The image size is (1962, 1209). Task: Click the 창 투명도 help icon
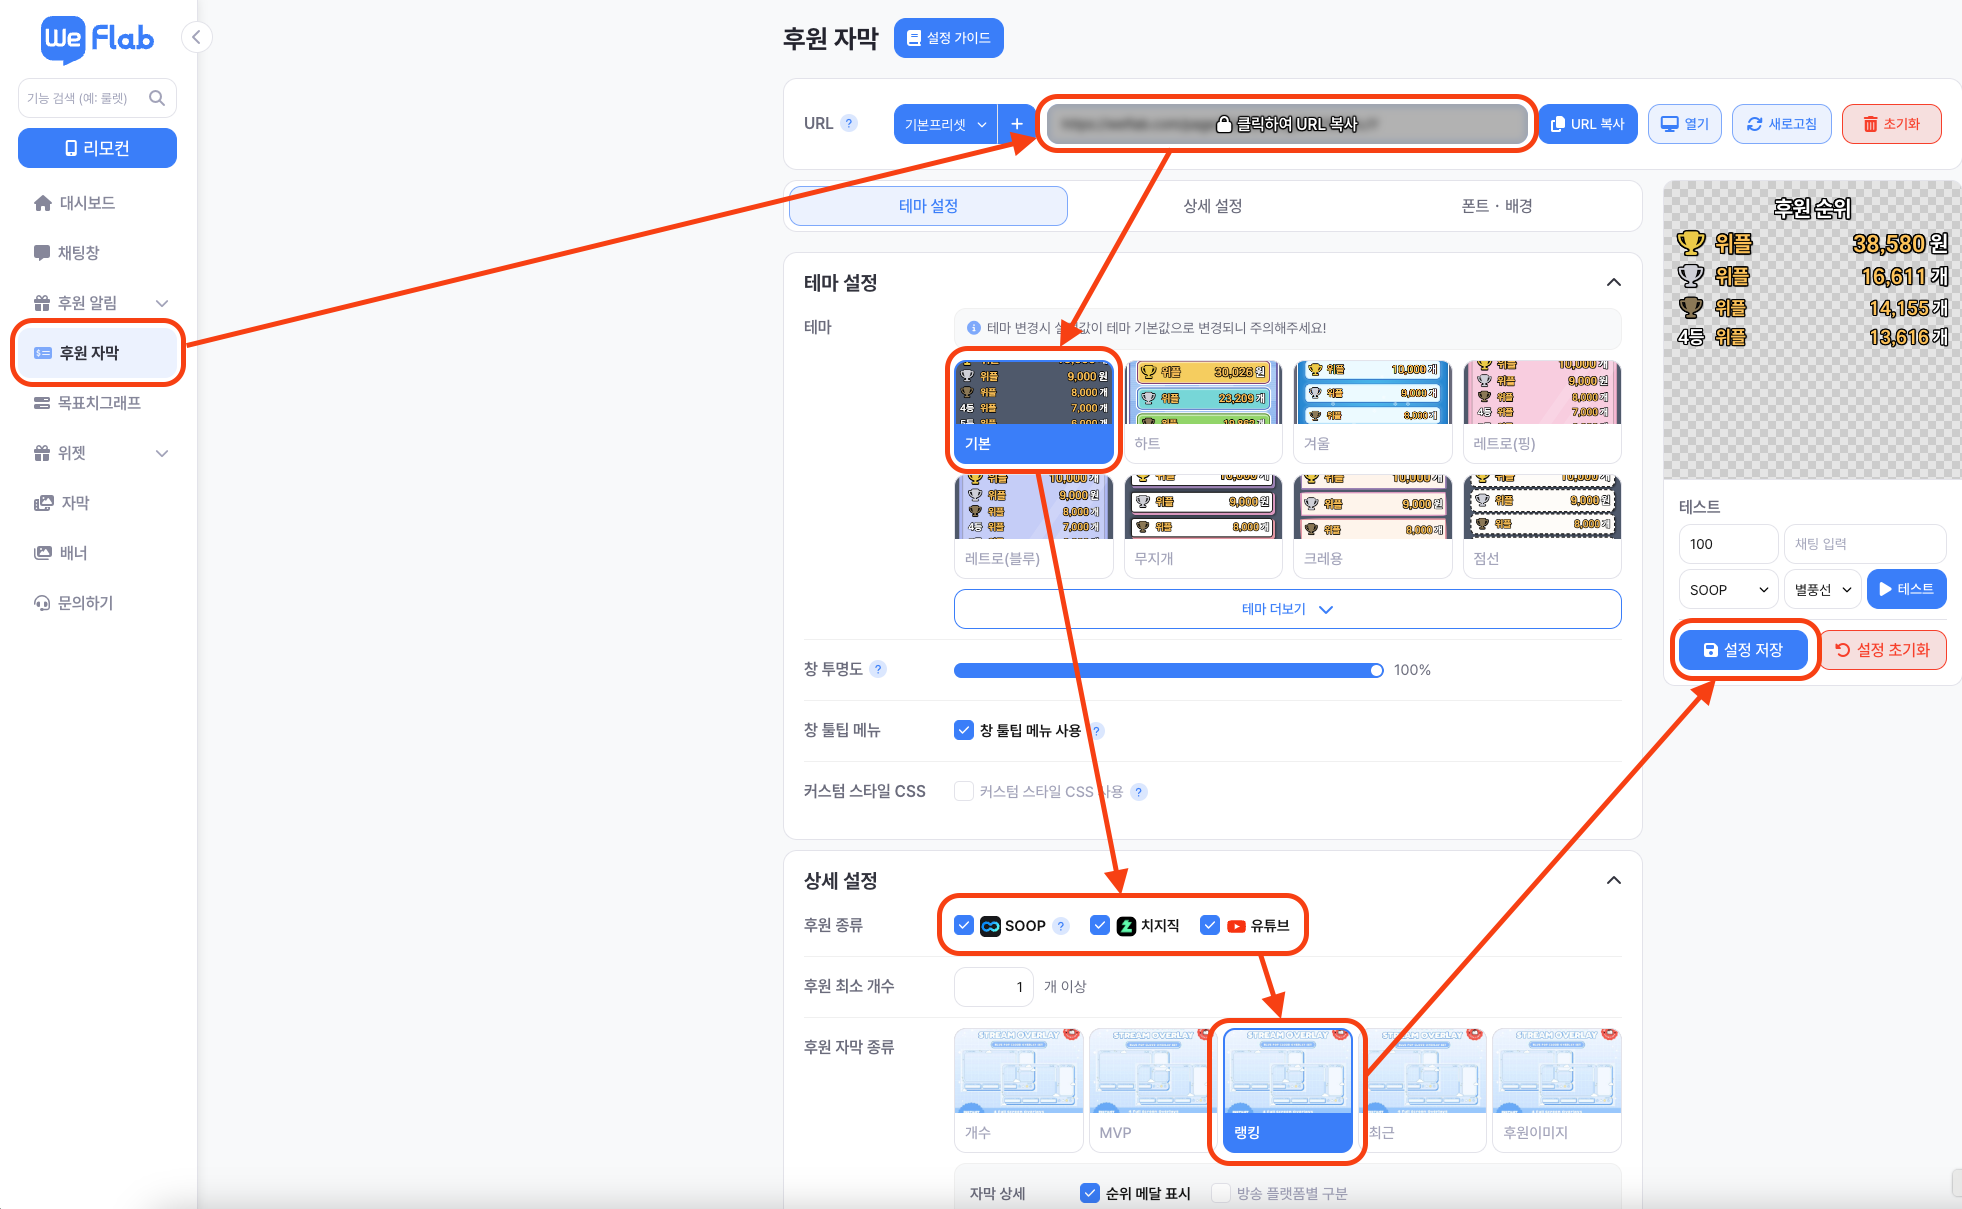coord(878,669)
